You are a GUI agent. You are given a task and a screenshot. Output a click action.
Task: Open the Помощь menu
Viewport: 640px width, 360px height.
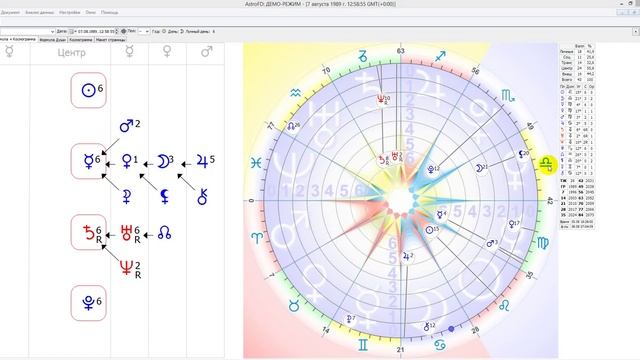(109, 13)
